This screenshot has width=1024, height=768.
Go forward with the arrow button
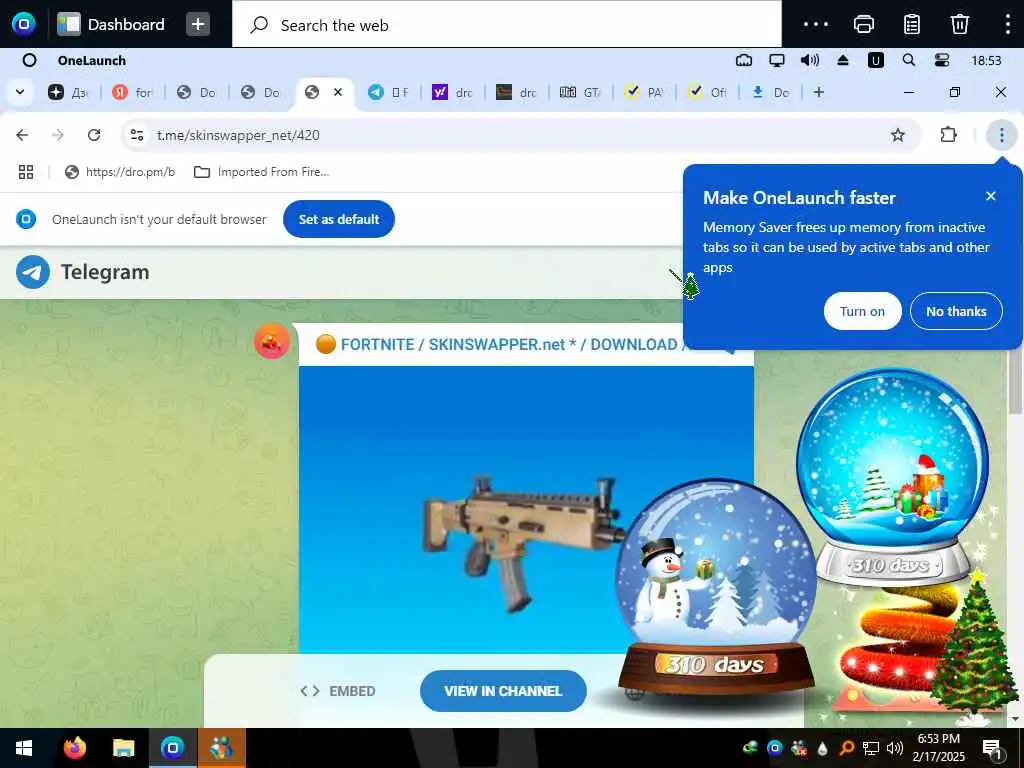point(57,135)
